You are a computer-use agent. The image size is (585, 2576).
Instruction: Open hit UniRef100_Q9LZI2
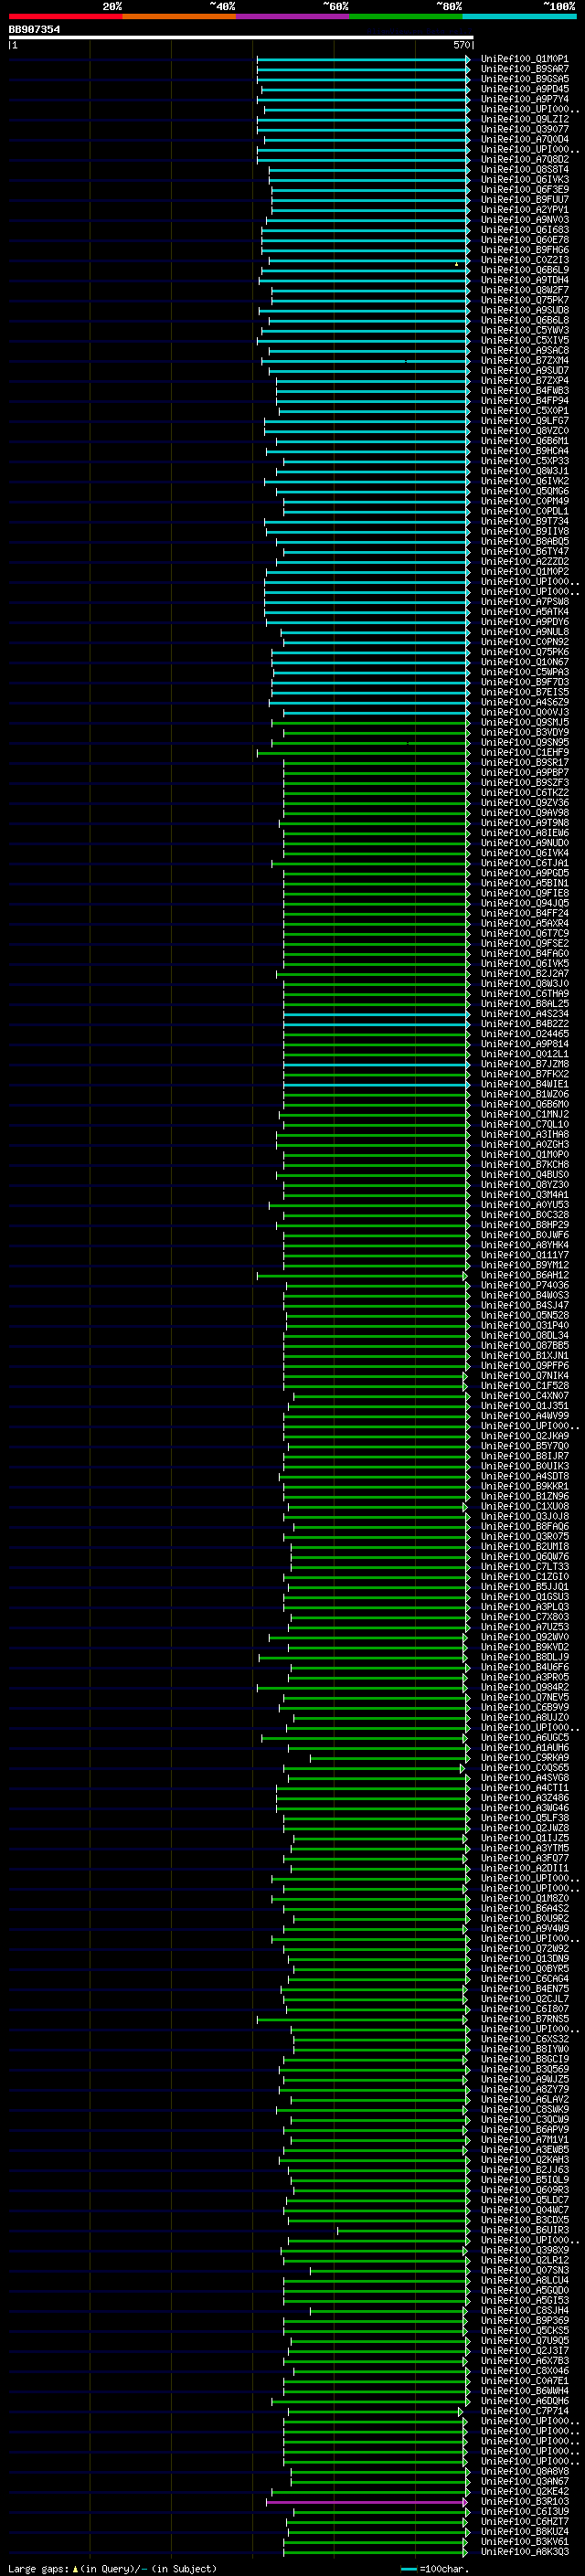[524, 119]
